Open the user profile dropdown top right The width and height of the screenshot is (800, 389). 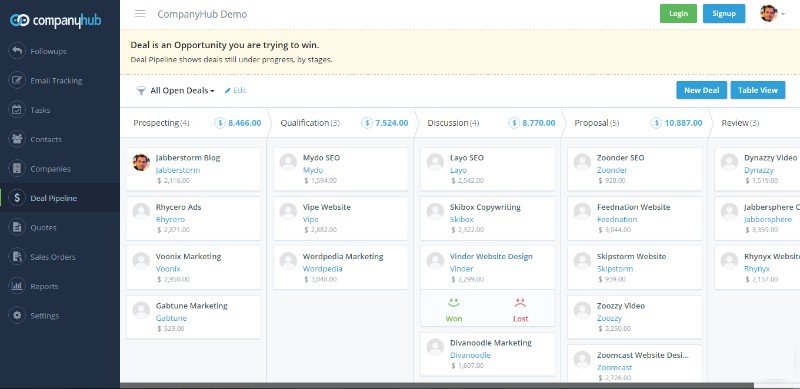pos(772,14)
